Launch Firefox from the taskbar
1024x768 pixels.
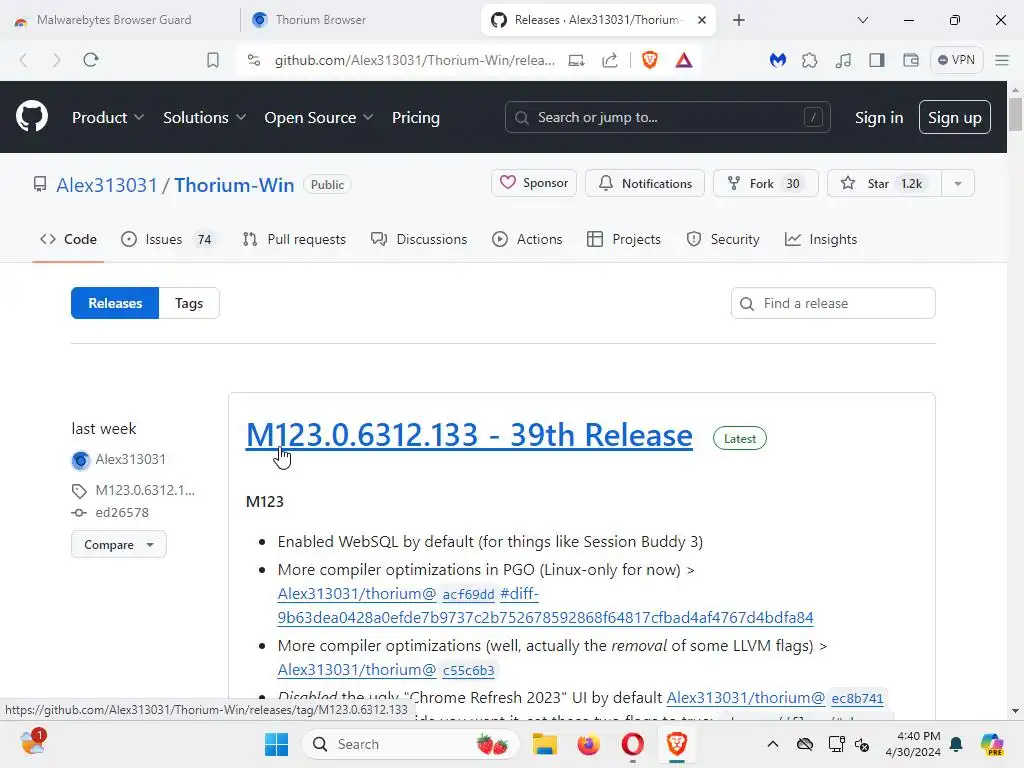point(588,744)
